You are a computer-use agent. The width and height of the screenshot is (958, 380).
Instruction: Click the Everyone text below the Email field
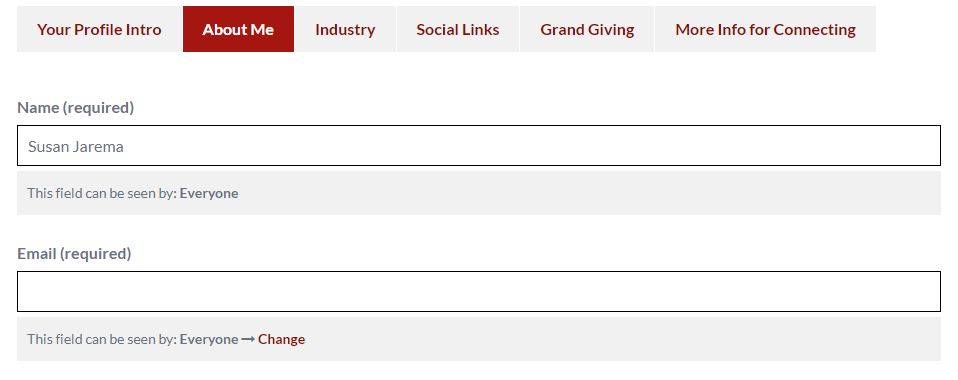click(x=209, y=339)
